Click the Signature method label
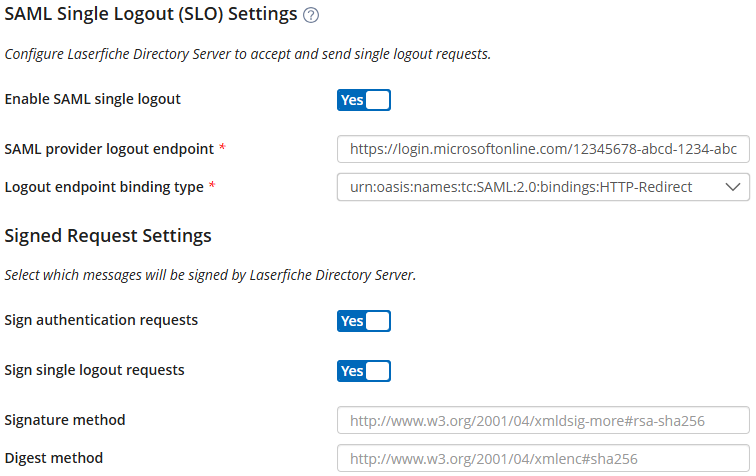This screenshot has width=756, height=476. coord(65,420)
